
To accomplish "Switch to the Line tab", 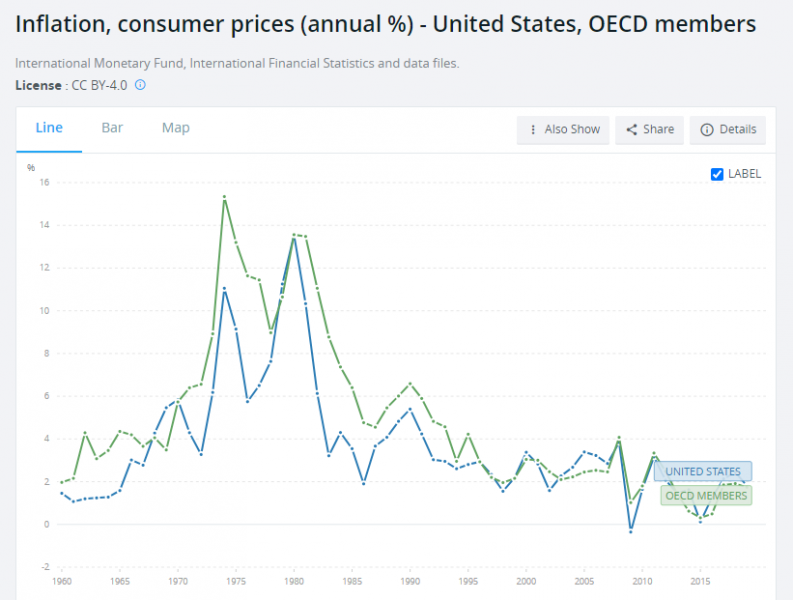I will (49, 128).
